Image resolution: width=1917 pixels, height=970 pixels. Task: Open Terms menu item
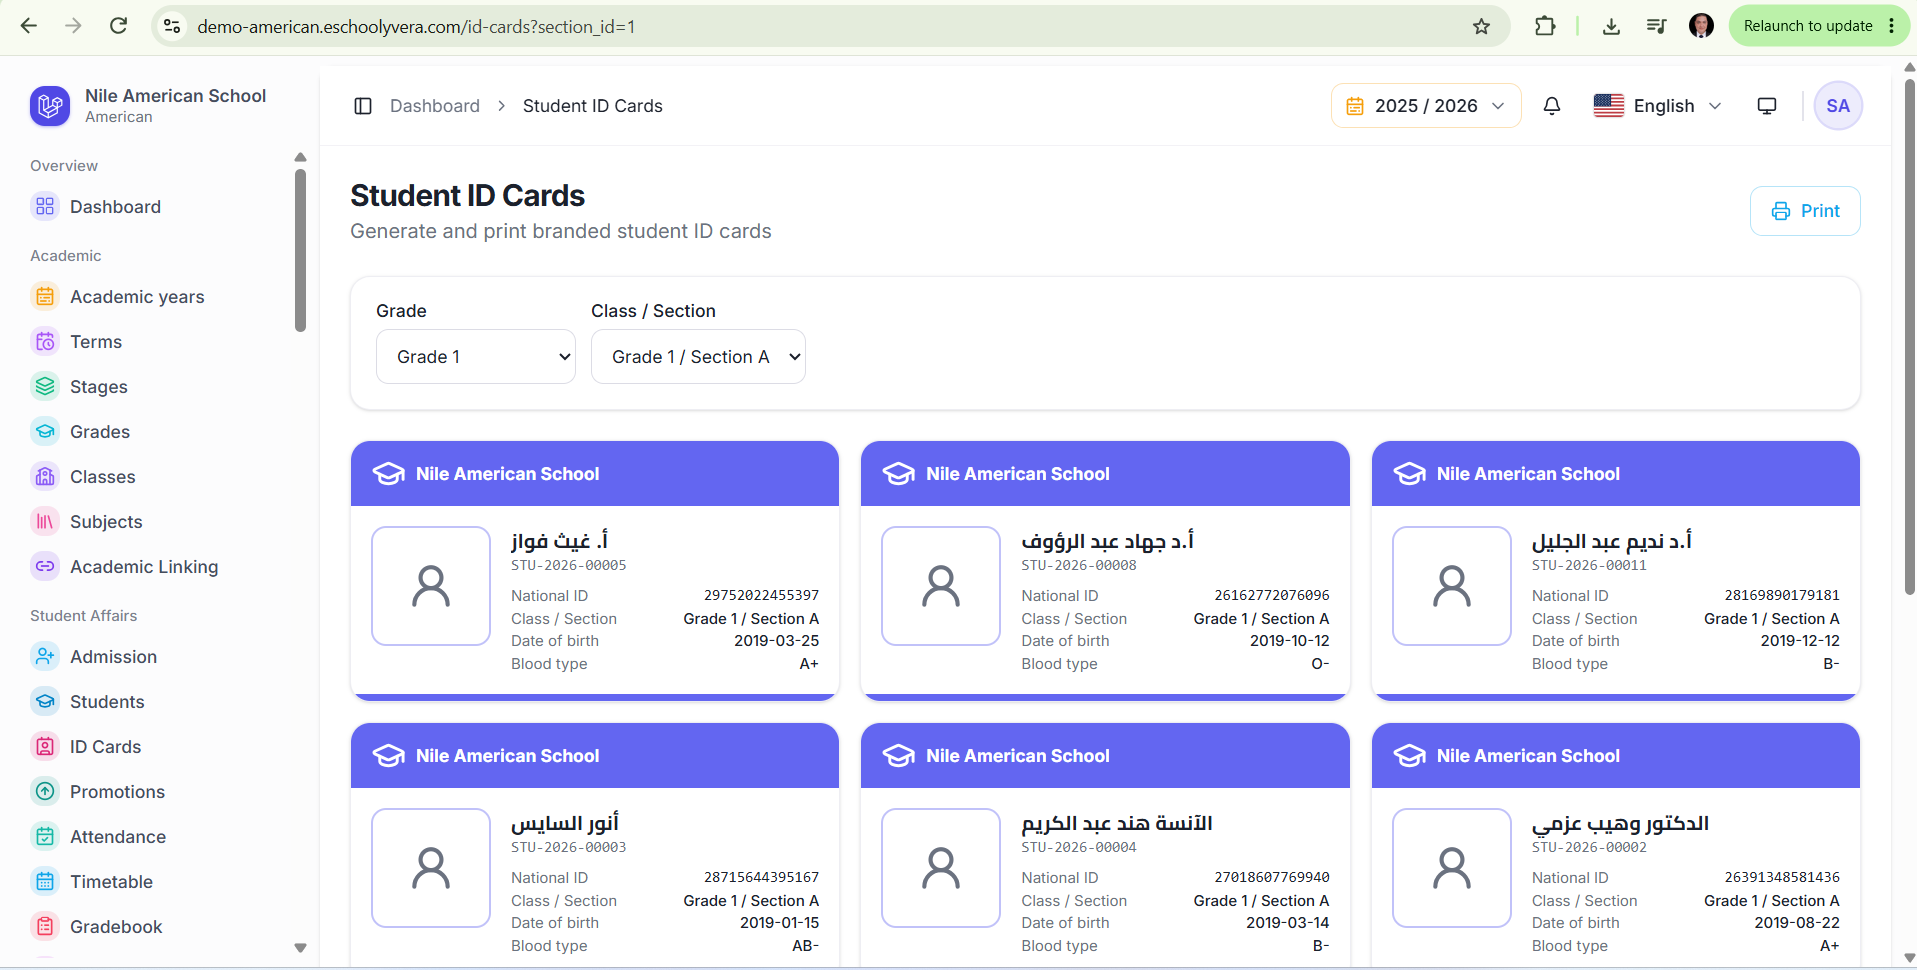coord(96,342)
